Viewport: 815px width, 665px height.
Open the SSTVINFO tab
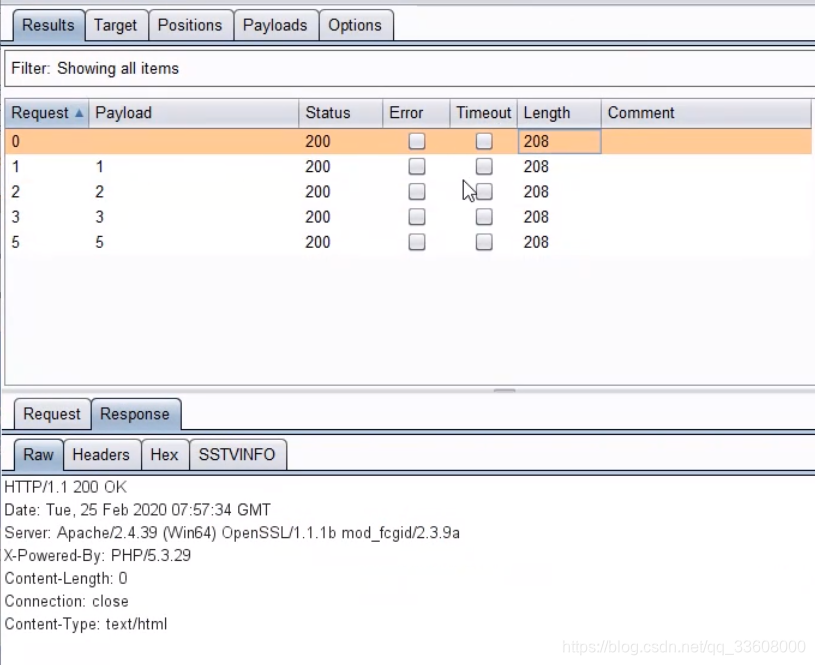click(237, 454)
